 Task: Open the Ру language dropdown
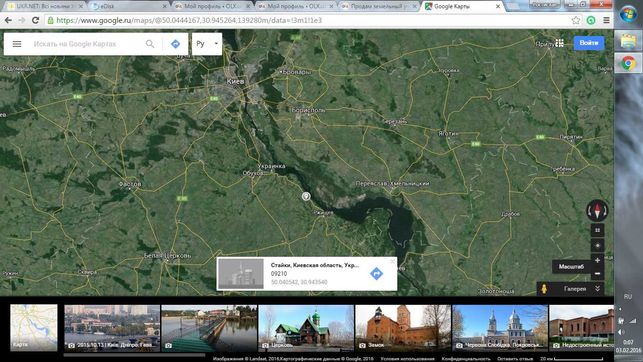[207, 44]
